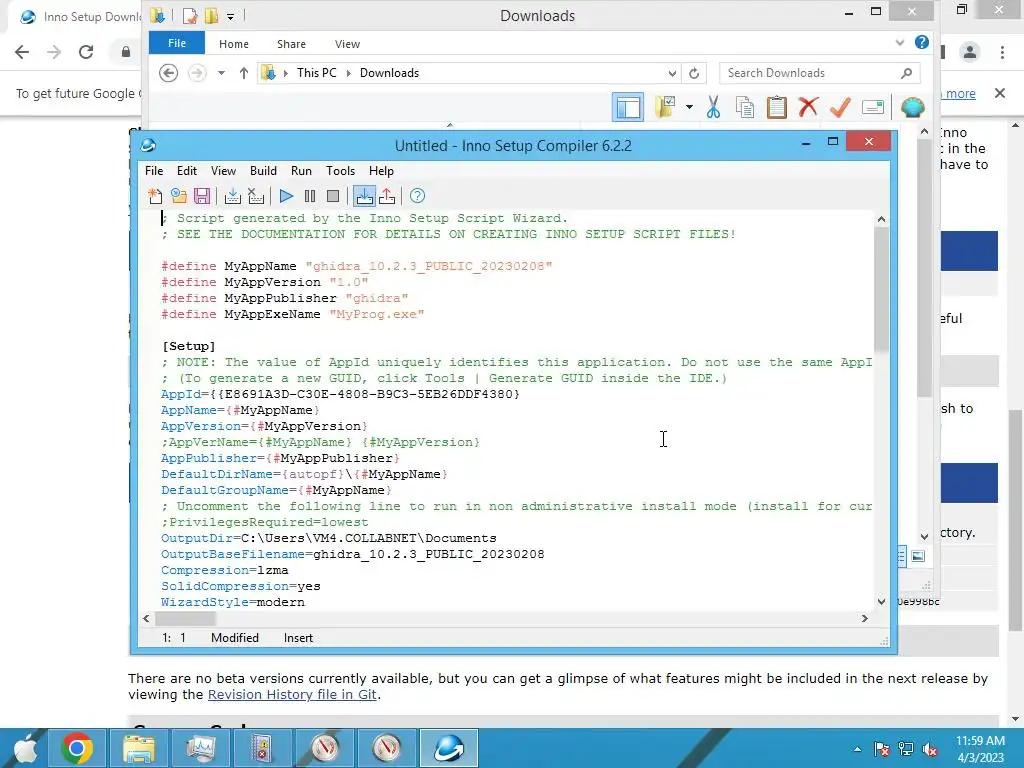Toggle the Explorer preview pane layout icon
1024x768 pixels.
pos(628,107)
